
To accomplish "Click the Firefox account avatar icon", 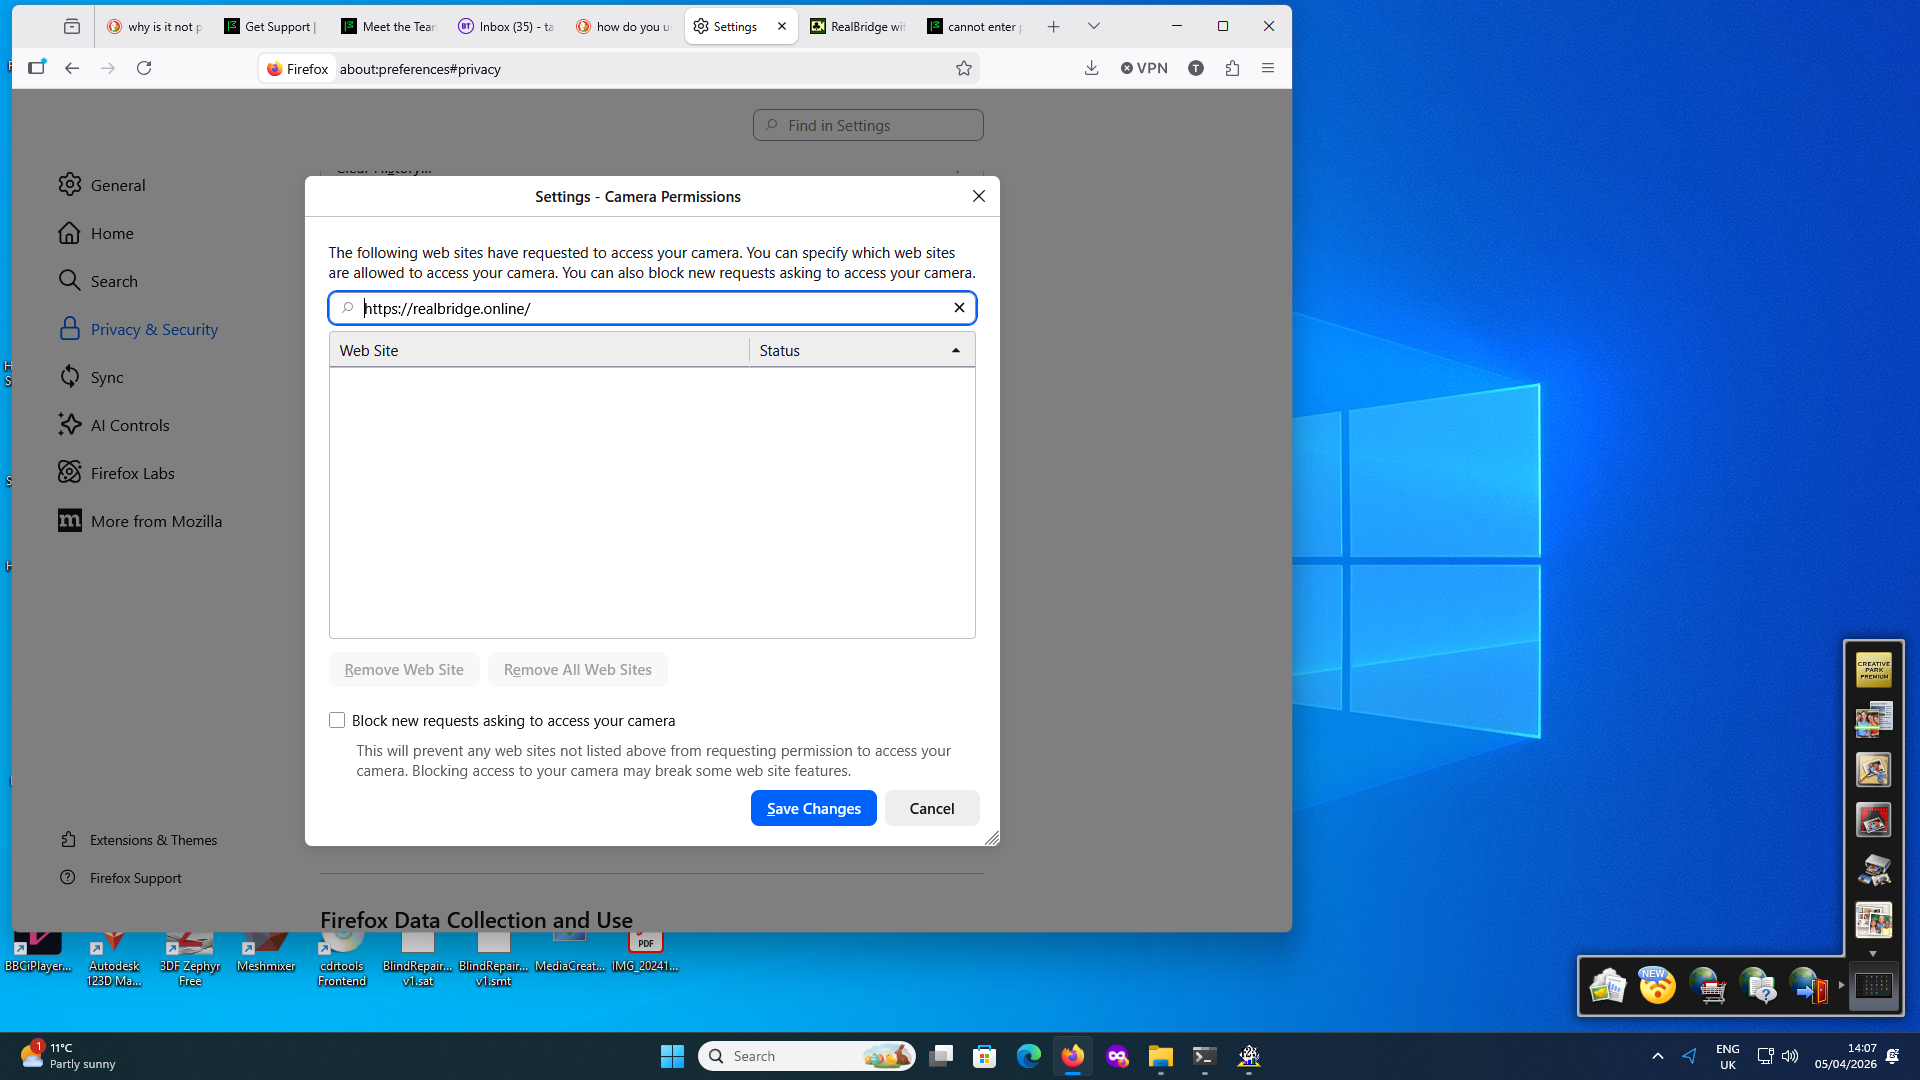I will pos(1196,68).
